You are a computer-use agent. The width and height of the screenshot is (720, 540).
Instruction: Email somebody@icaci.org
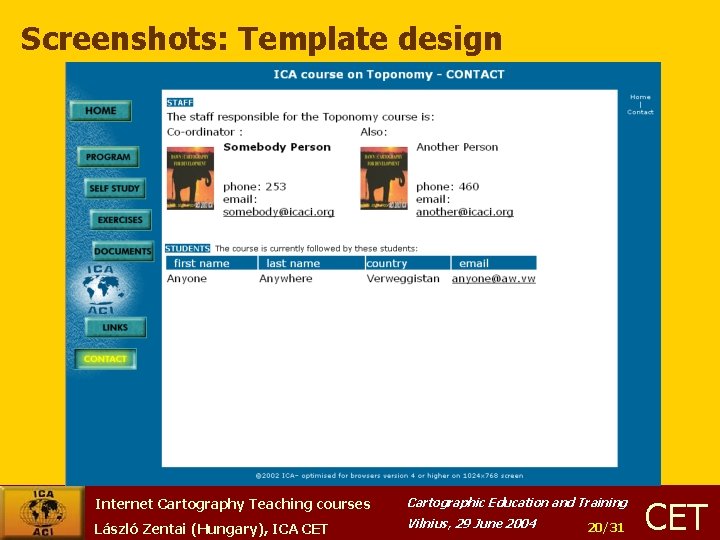click(279, 212)
